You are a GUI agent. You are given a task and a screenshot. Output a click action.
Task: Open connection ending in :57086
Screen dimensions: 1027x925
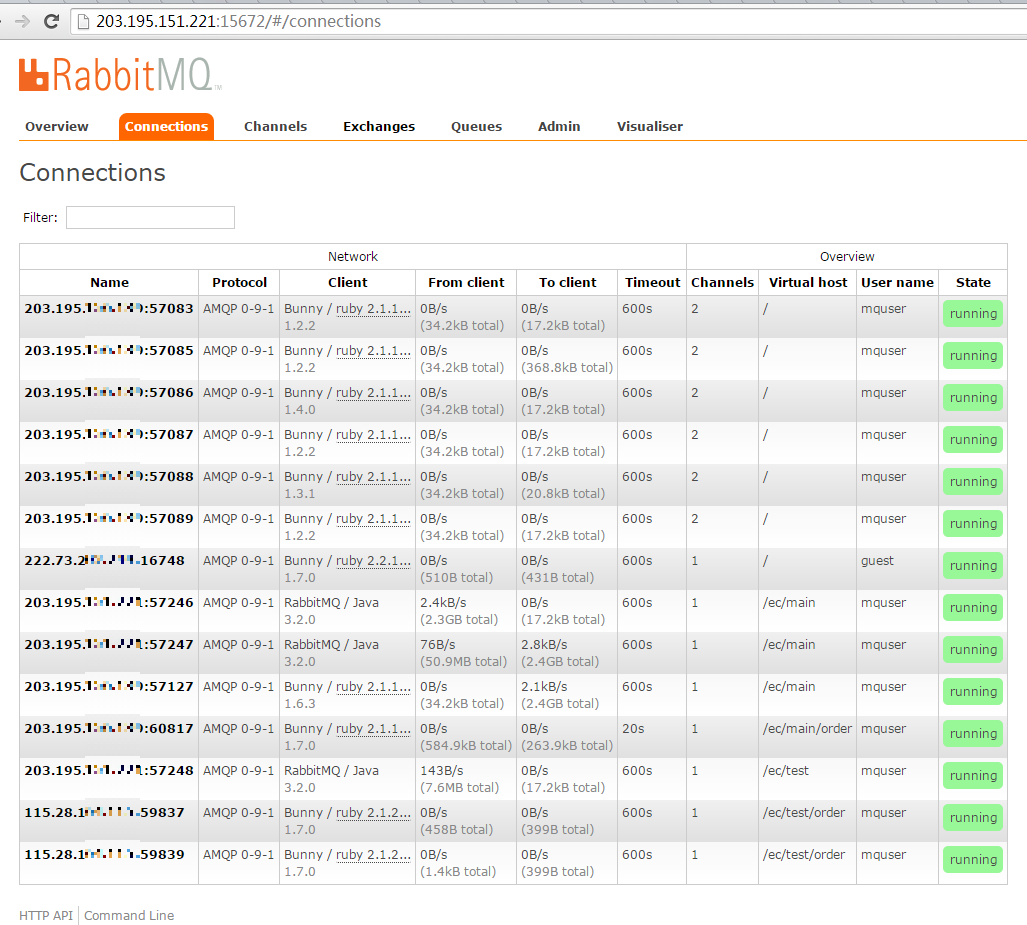click(109, 392)
